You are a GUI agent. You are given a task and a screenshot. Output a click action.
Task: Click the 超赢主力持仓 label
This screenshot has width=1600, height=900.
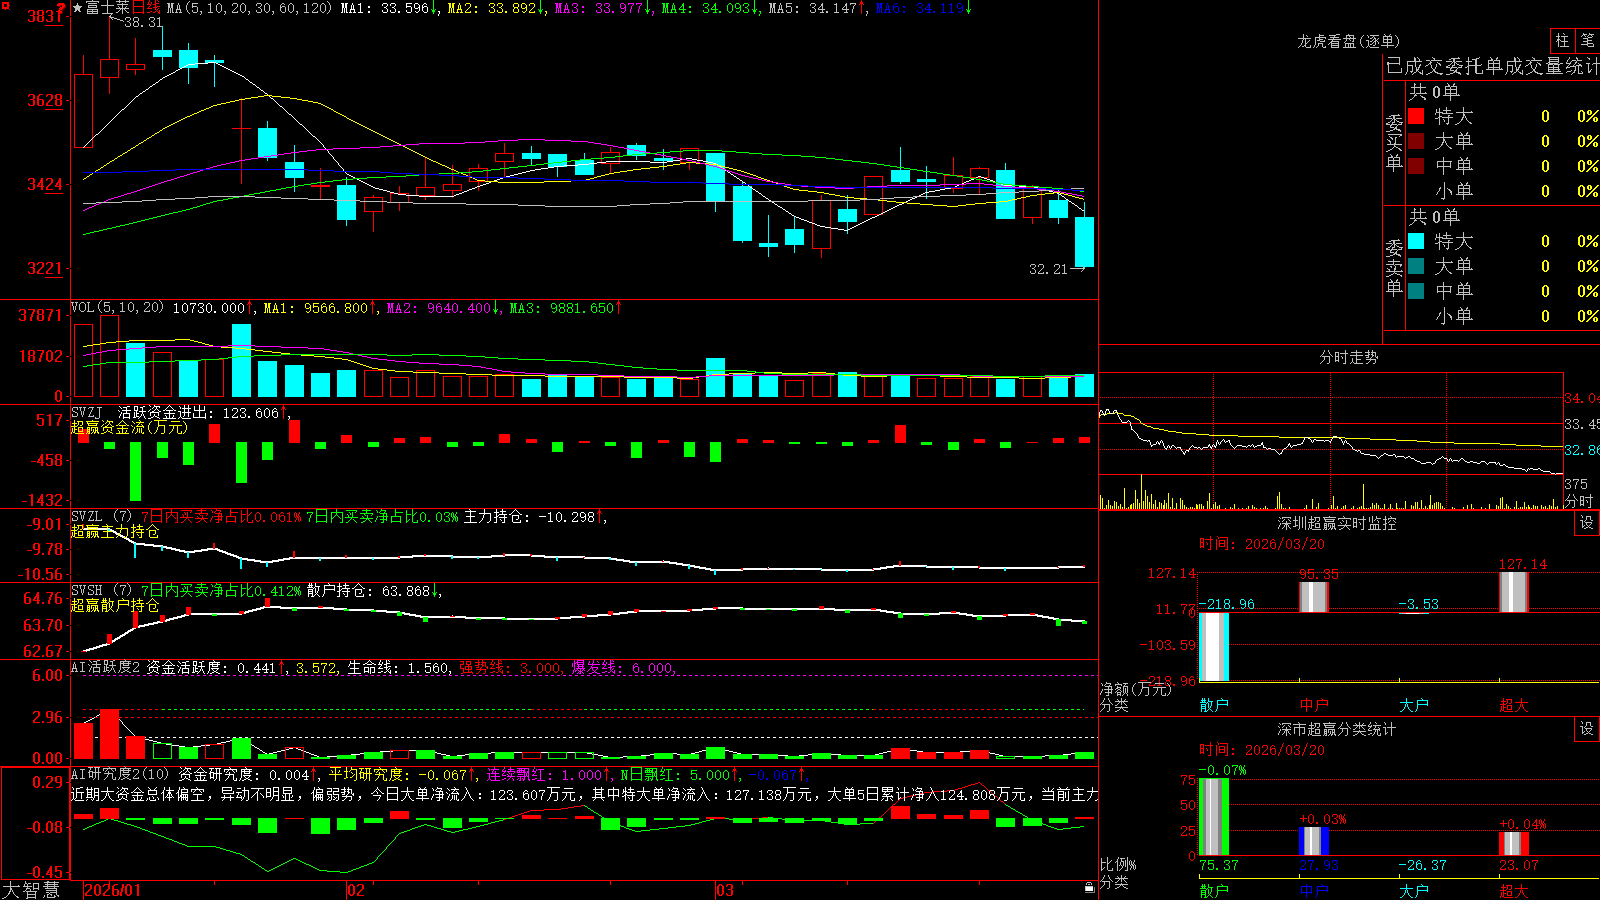point(115,531)
